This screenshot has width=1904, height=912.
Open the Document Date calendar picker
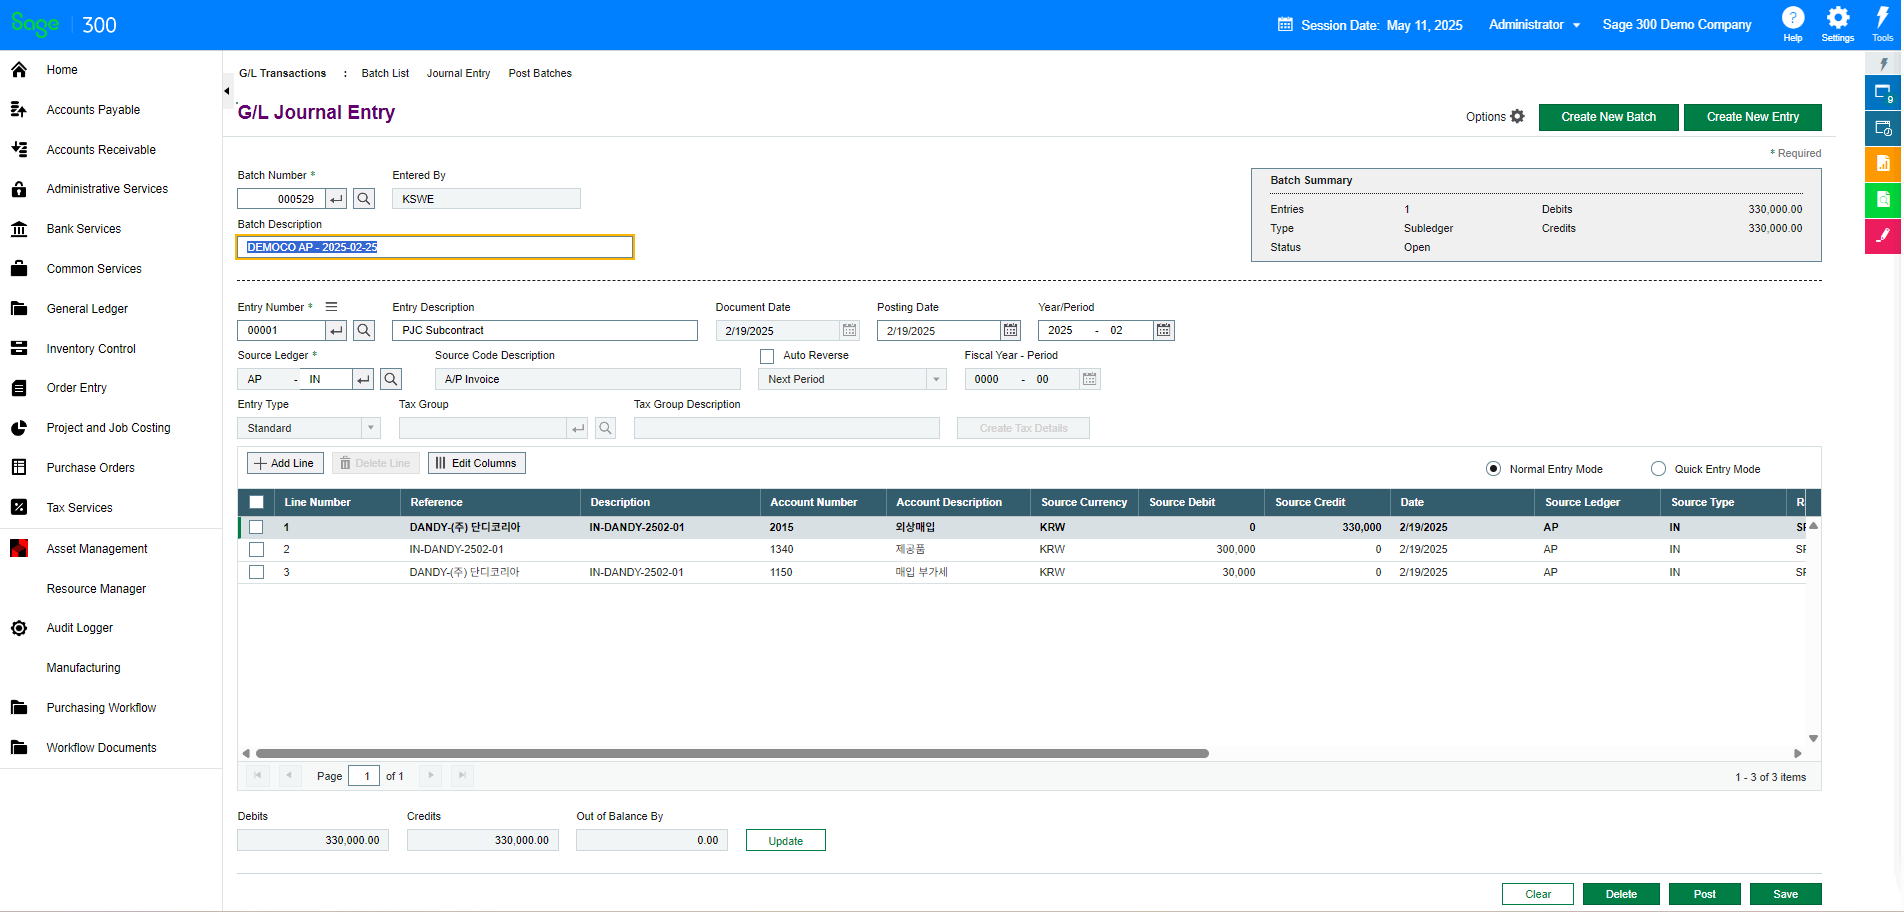point(849,330)
